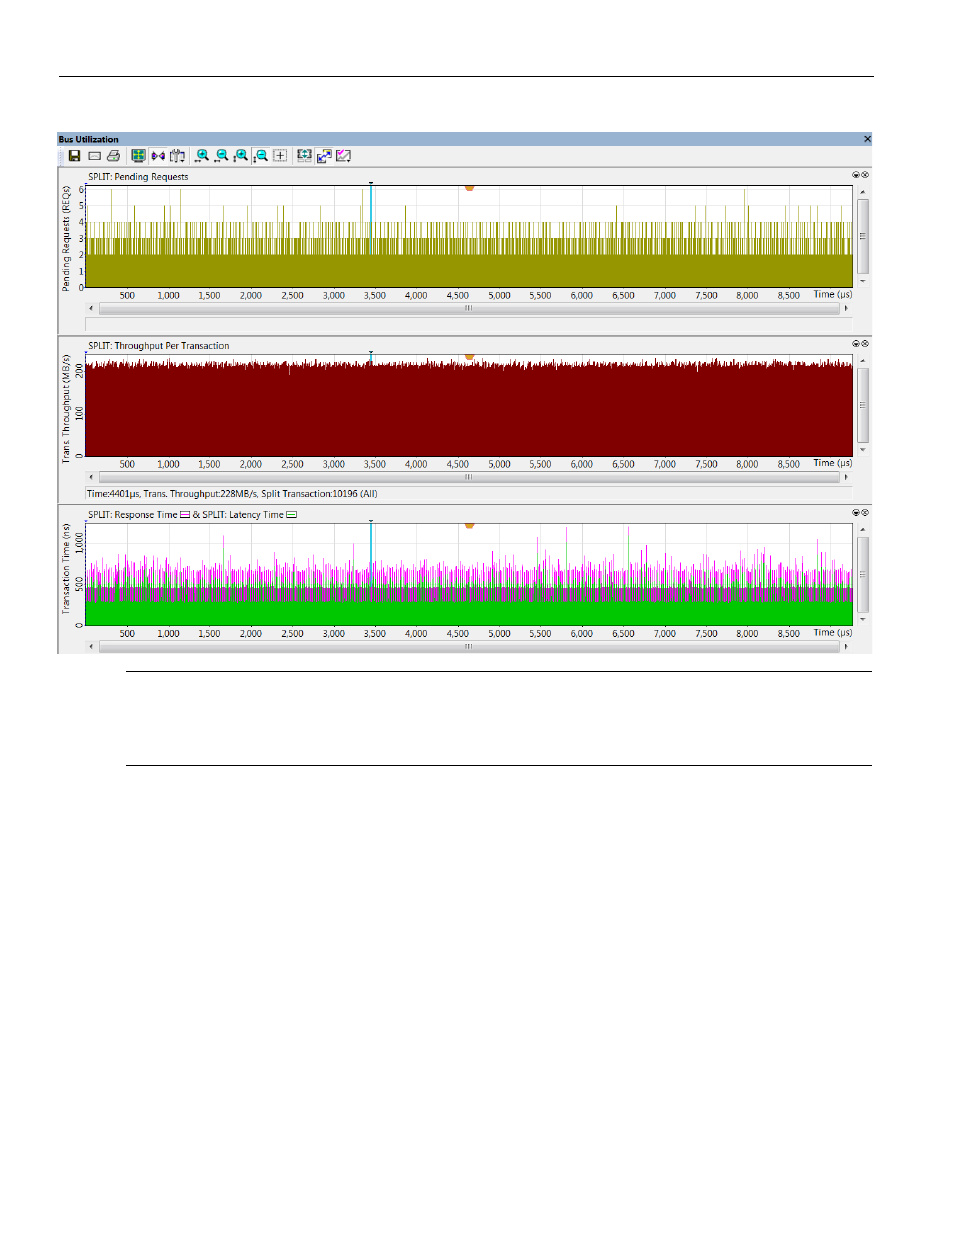Screen dimensions: 954x1235
Task: Click horizontal zoom out icon
Action: pyautogui.click(x=221, y=156)
